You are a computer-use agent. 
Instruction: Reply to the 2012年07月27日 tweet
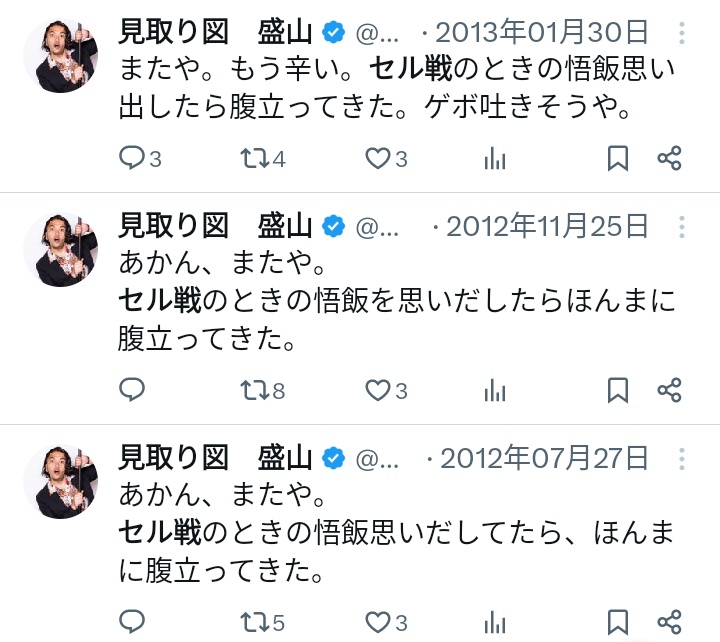point(132,621)
